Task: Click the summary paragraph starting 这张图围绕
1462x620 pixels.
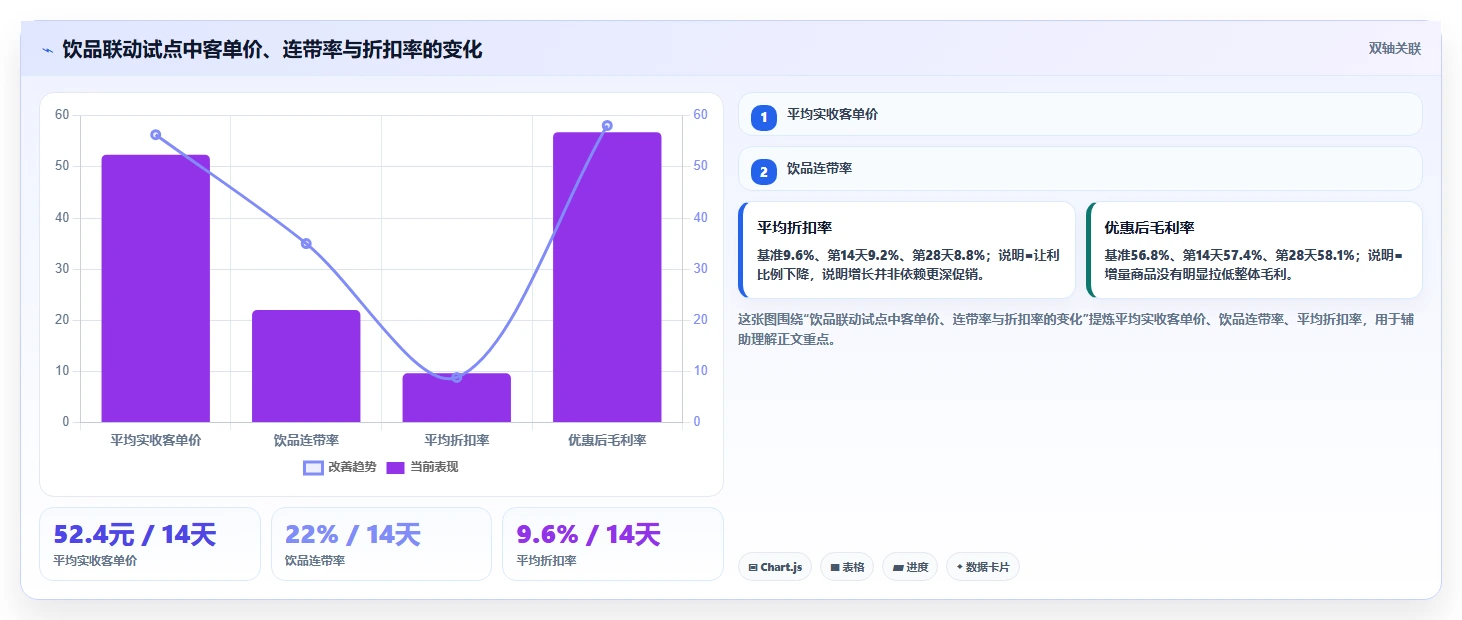Action: [x=1076, y=329]
